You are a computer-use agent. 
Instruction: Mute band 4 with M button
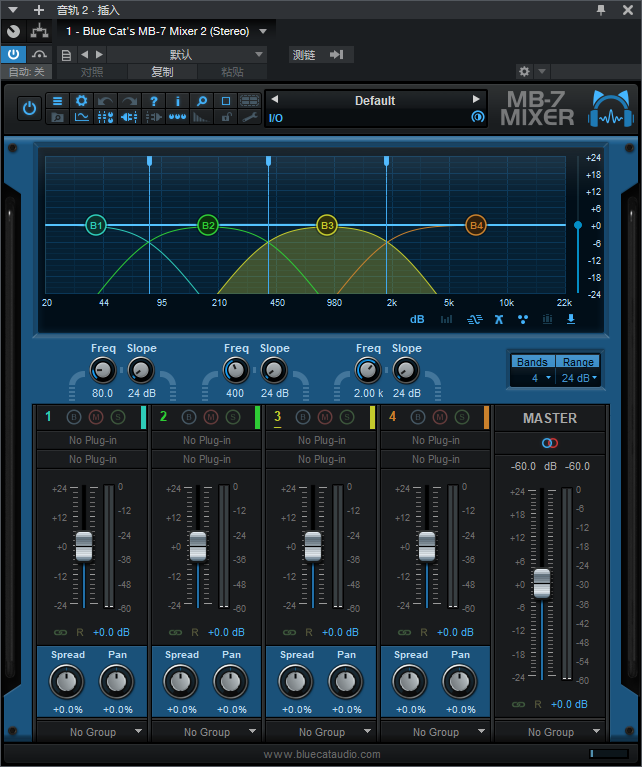[x=440, y=417]
